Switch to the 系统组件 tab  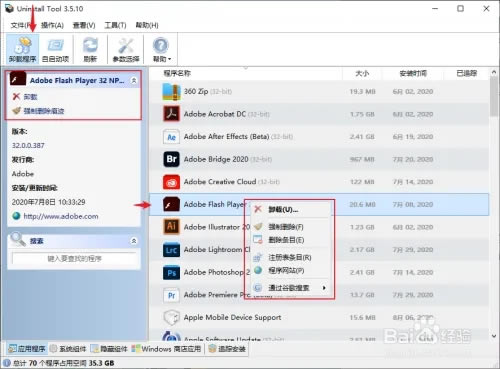(x=68, y=349)
